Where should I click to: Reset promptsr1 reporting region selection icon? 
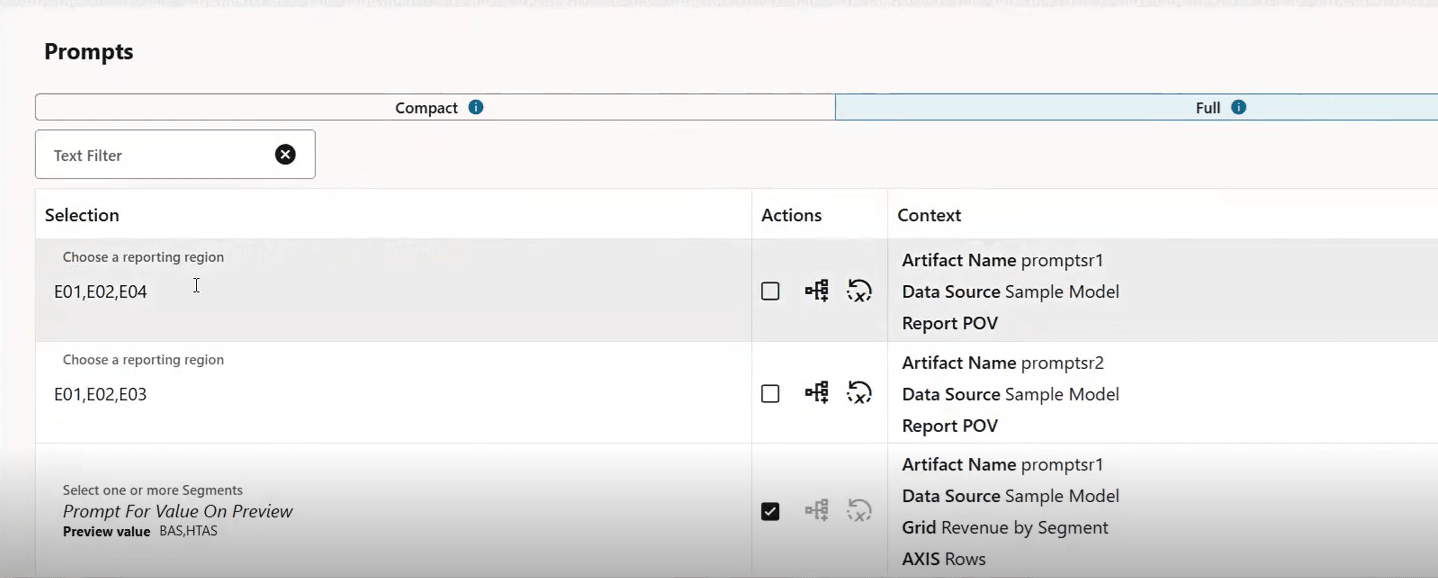pyautogui.click(x=859, y=291)
